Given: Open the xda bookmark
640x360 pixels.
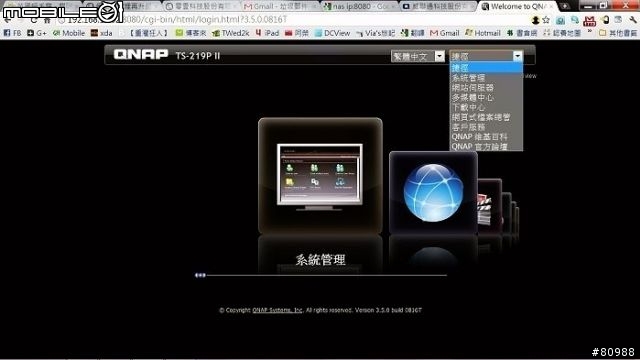Looking at the screenshot, I should click(x=102, y=33).
